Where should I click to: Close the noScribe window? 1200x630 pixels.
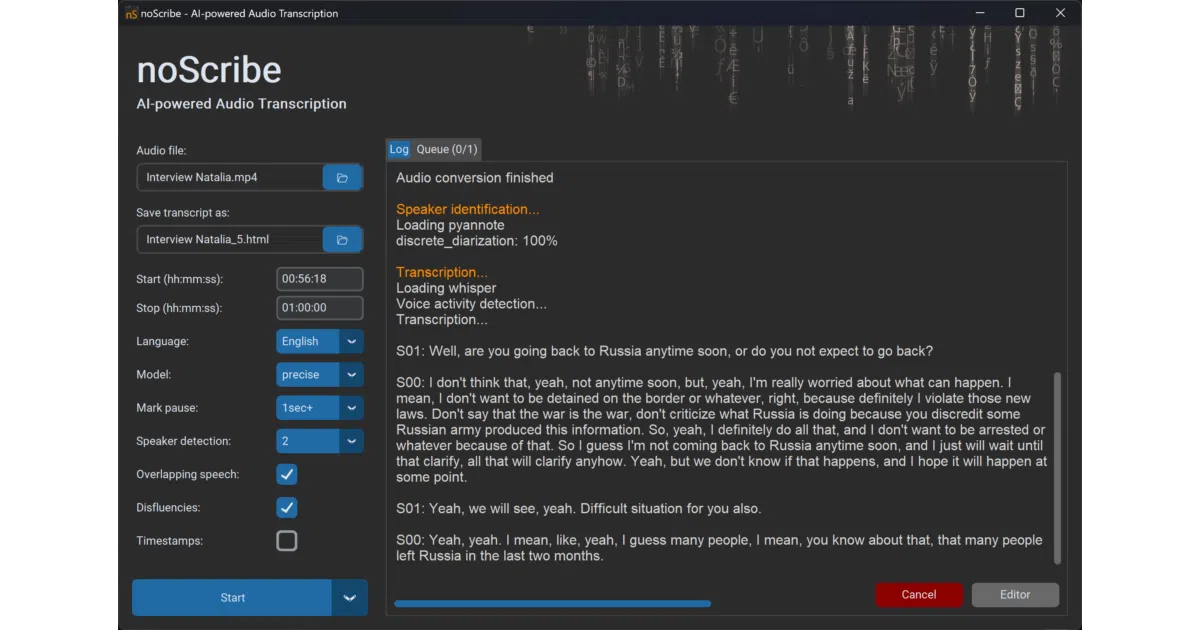[1061, 13]
